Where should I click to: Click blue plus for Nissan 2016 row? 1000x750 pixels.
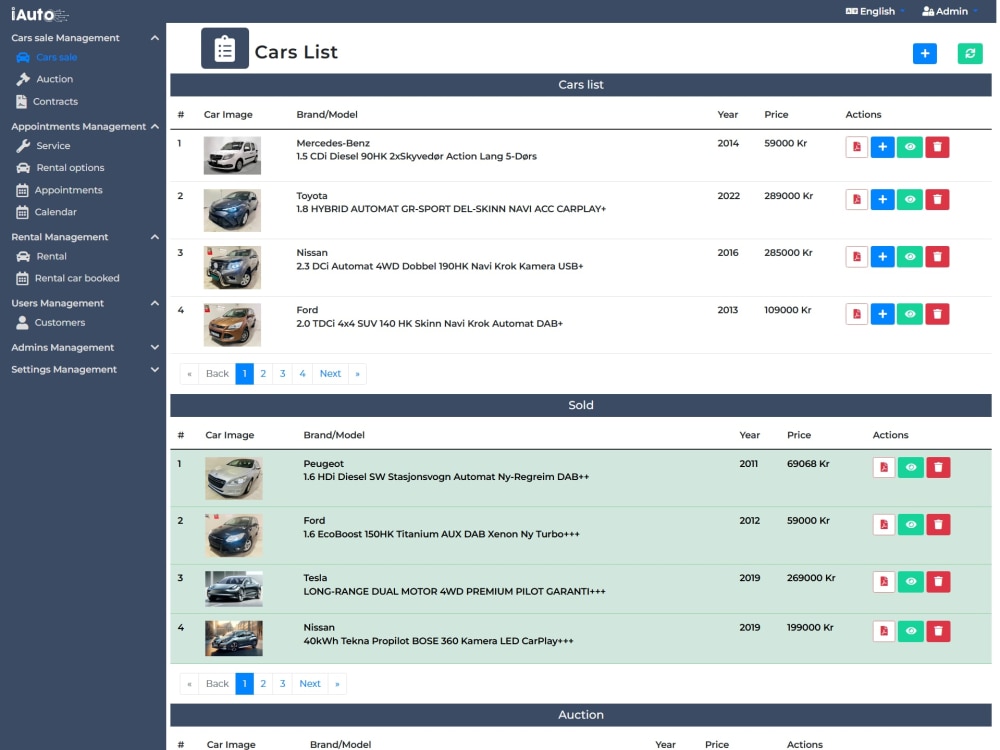[x=882, y=256]
